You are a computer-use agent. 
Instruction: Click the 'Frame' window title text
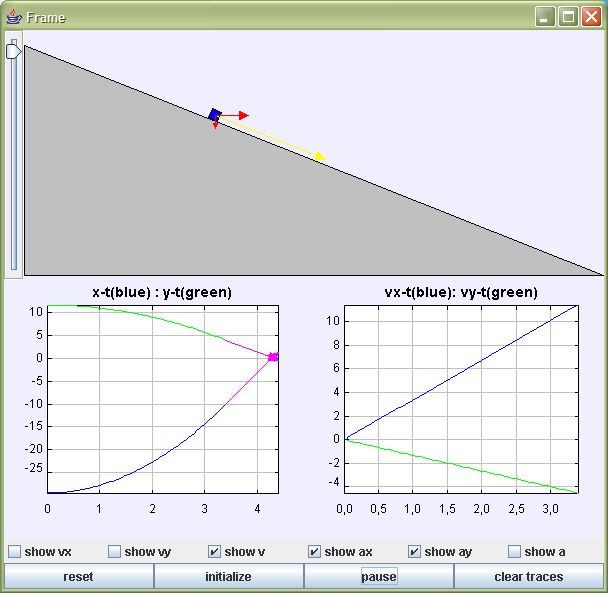[46, 17]
